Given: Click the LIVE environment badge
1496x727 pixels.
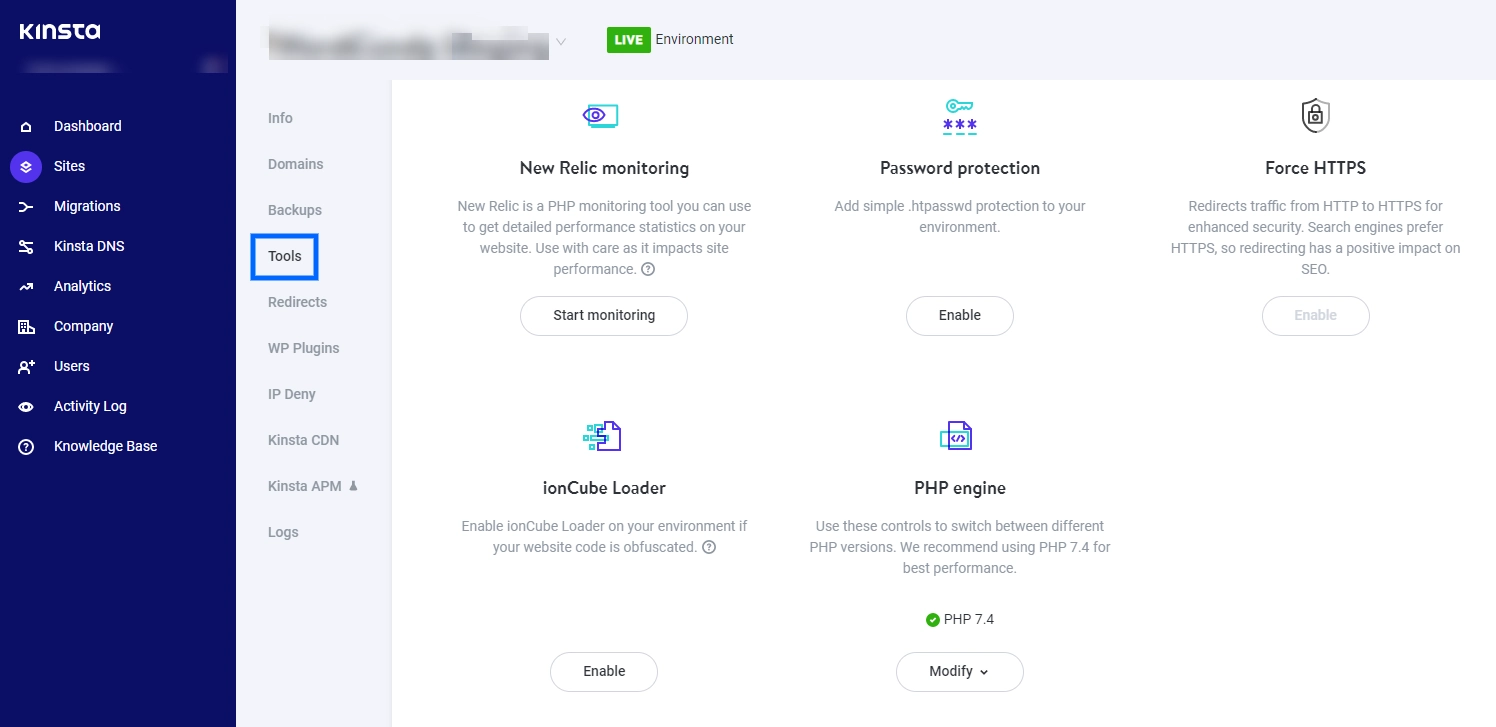Looking at the screenshot, I should coord(629,40).
